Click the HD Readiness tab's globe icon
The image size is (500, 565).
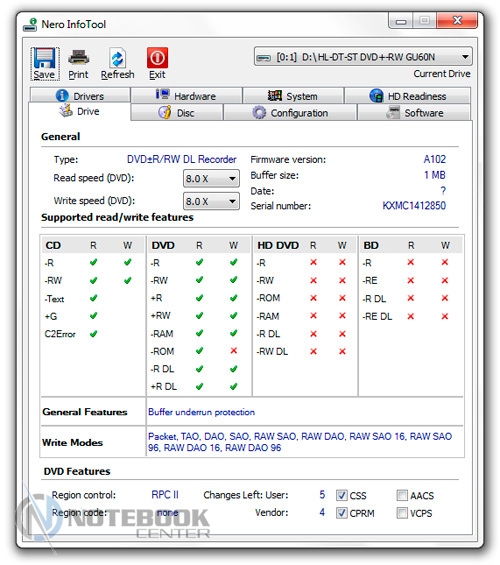tap(376, 96)
